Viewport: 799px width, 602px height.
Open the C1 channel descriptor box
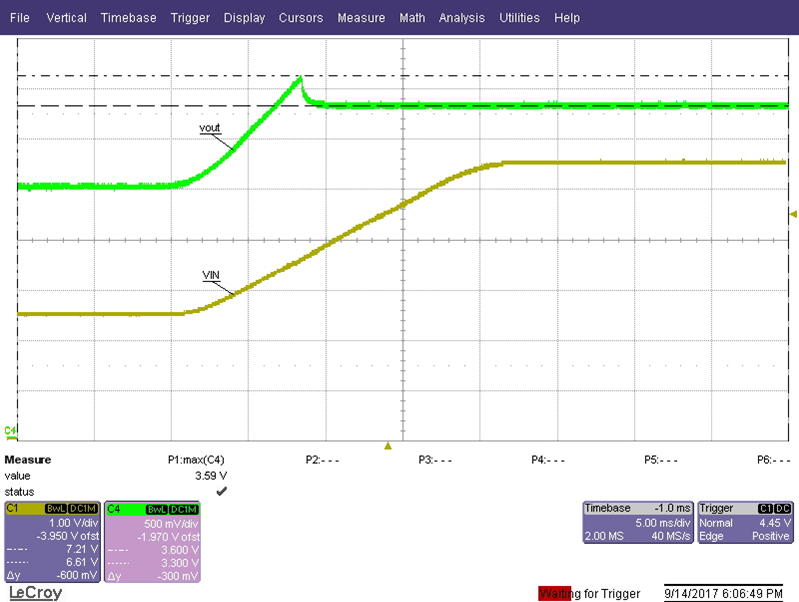(52, 542)
